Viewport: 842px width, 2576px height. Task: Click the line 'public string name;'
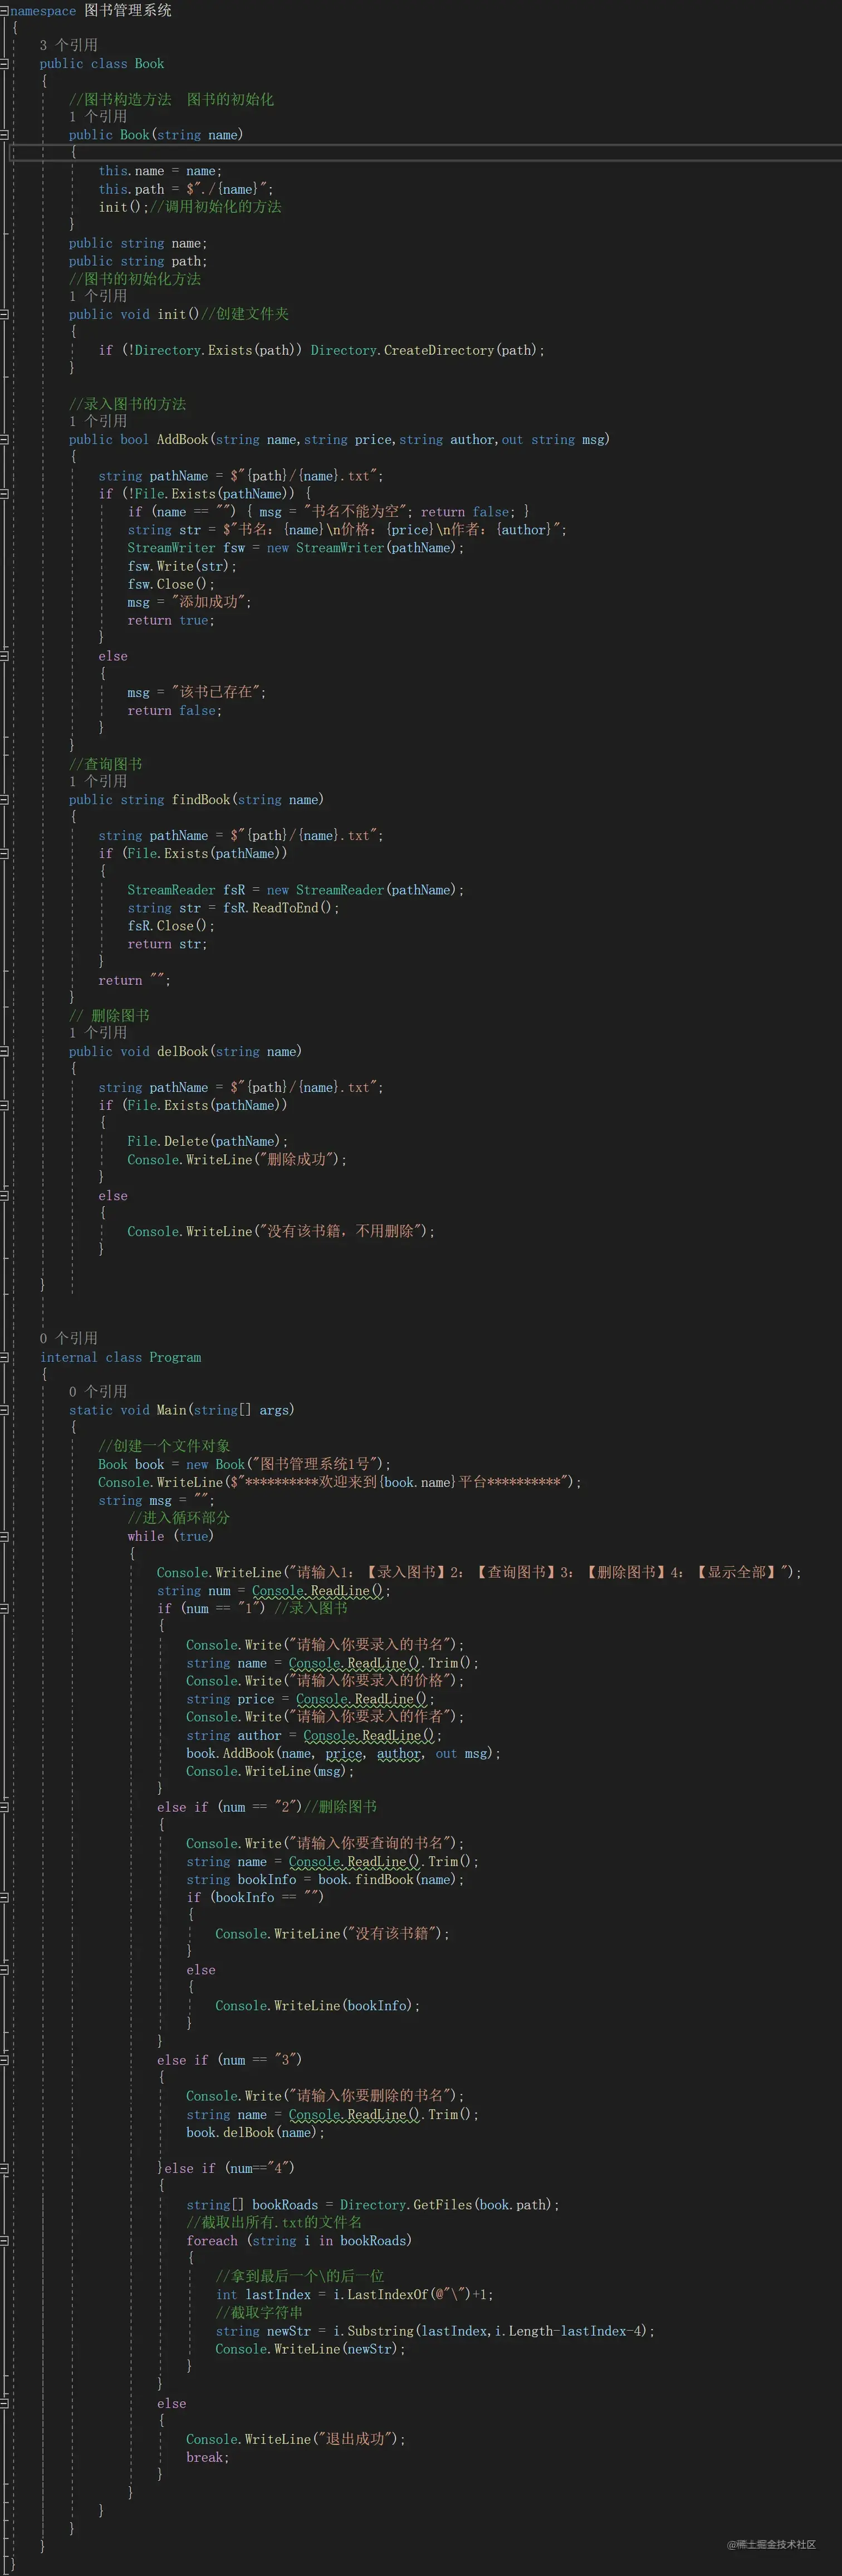(138, 243)
